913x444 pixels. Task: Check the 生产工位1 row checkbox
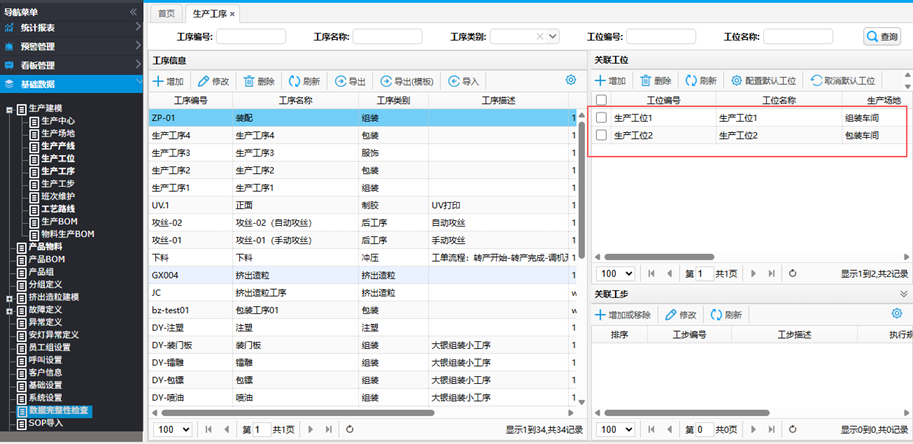[601, 118]
